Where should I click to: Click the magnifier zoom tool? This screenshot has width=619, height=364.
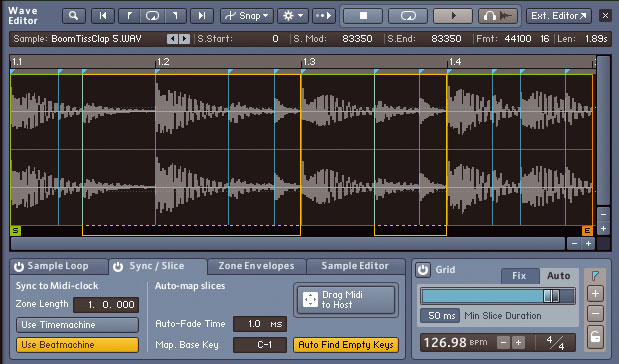click(x=73, y=16)
